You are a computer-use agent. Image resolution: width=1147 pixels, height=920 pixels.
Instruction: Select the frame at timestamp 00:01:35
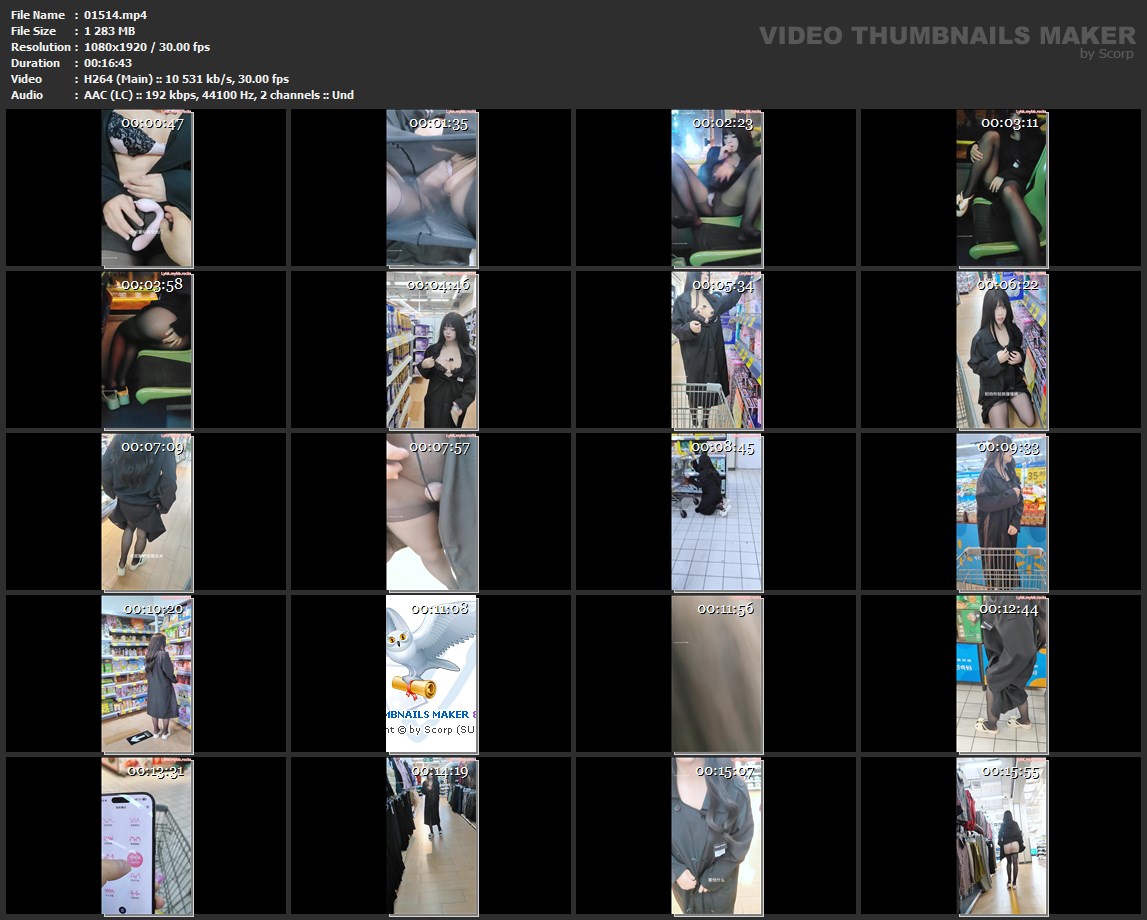432,188
